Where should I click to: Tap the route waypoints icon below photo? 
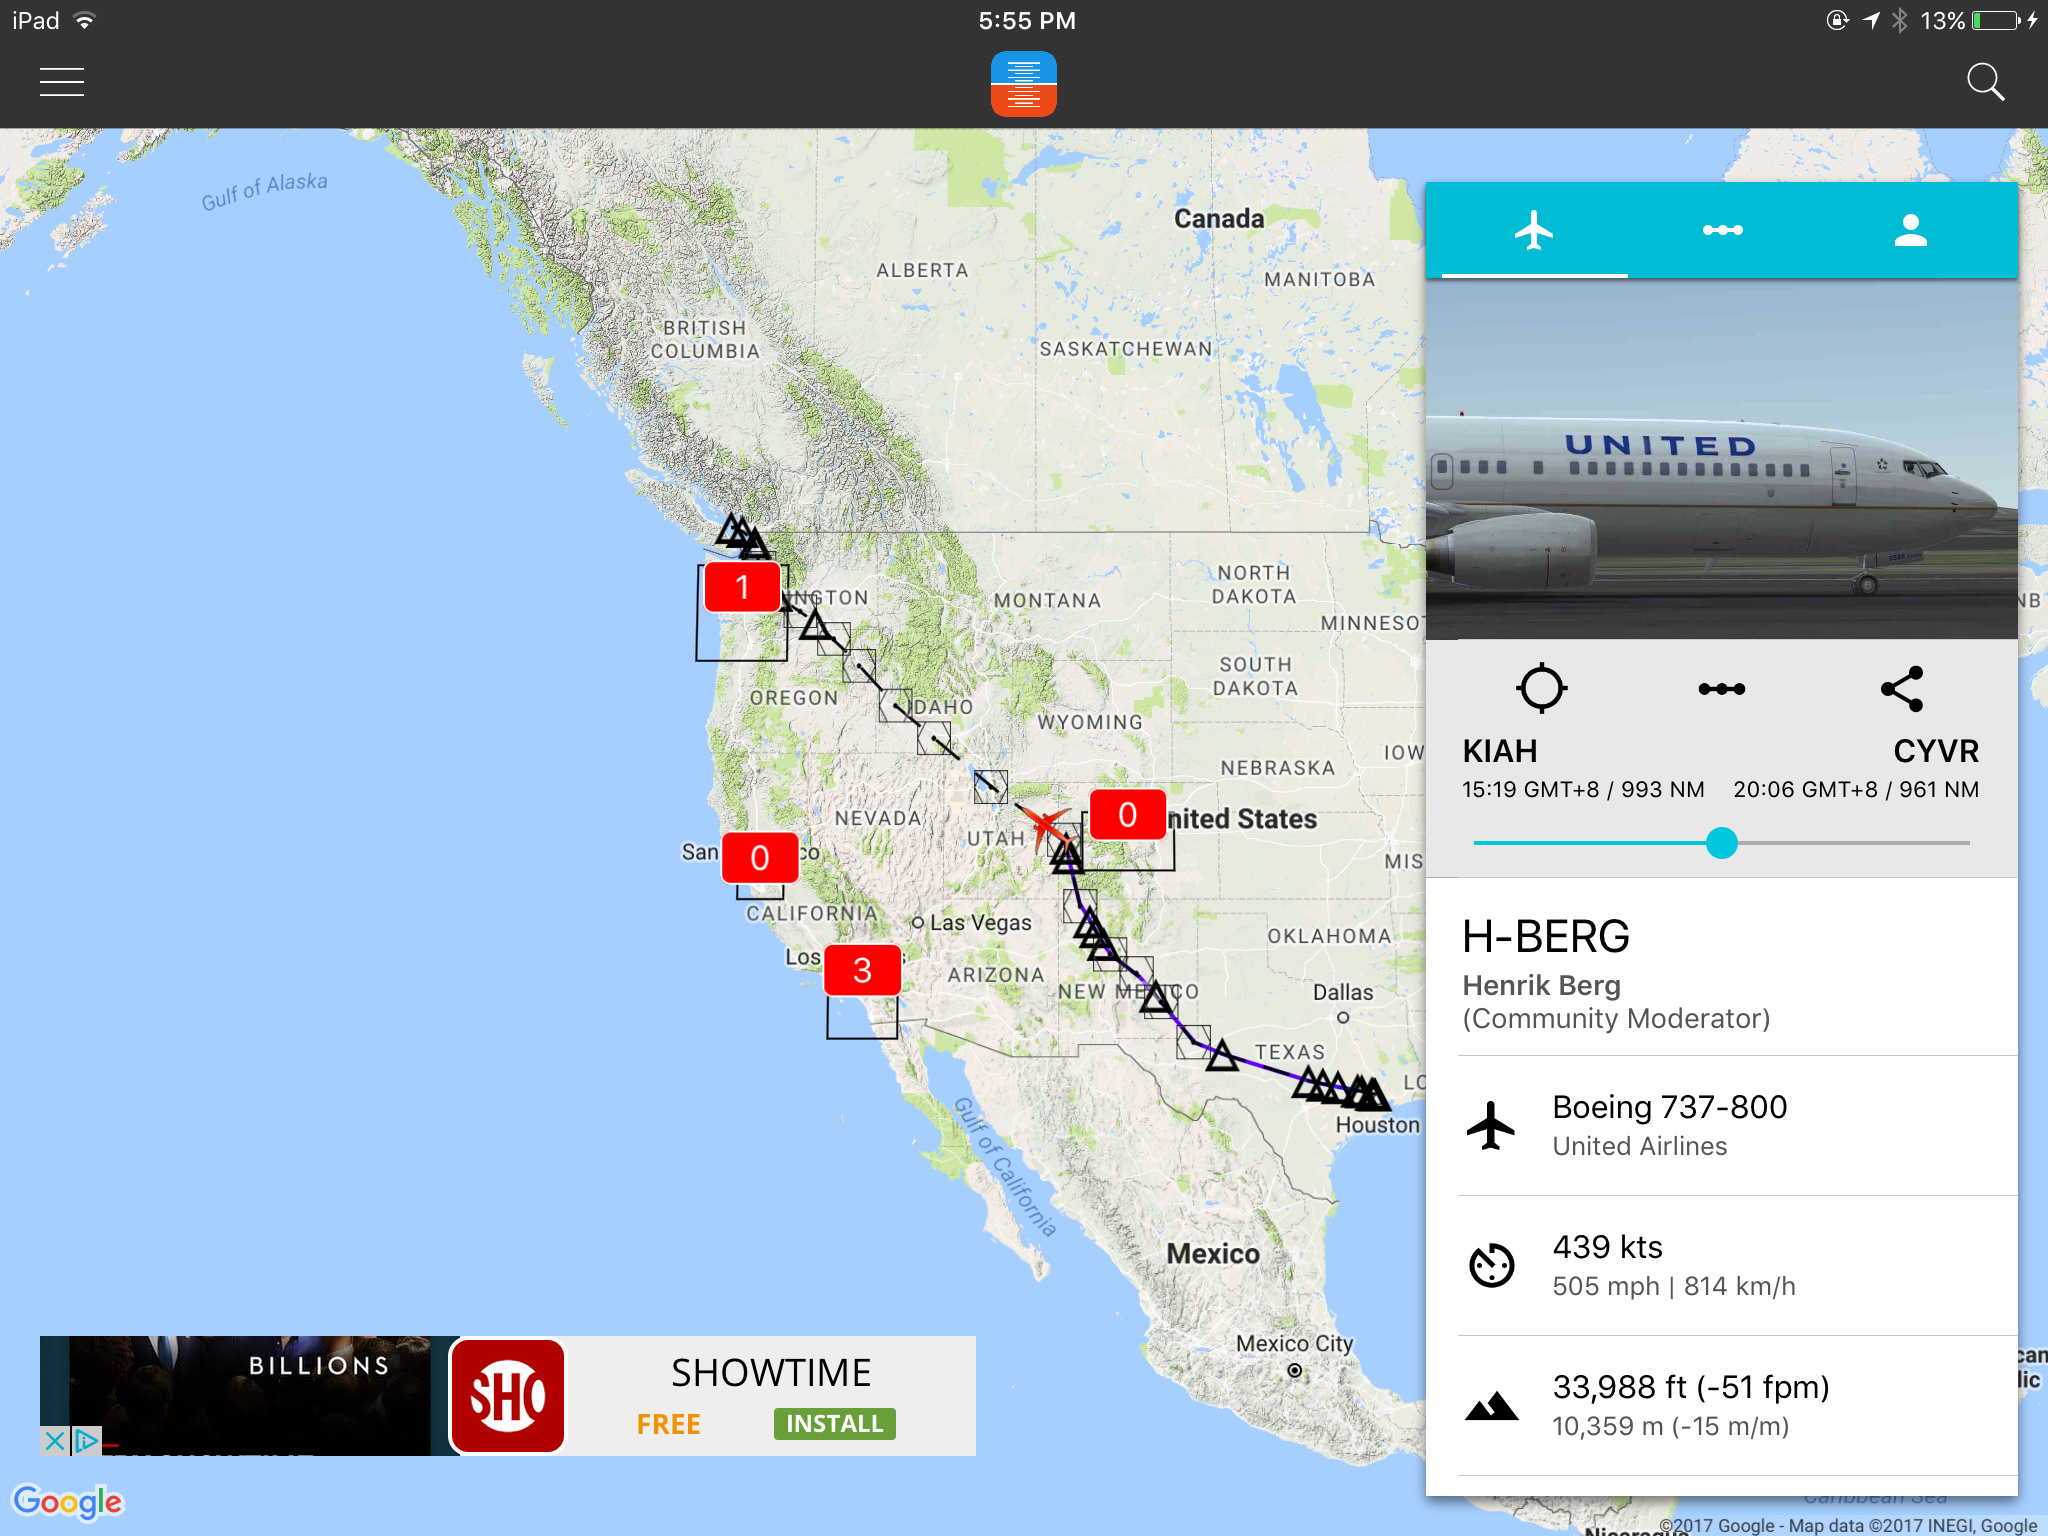[x=1722, y=689]
